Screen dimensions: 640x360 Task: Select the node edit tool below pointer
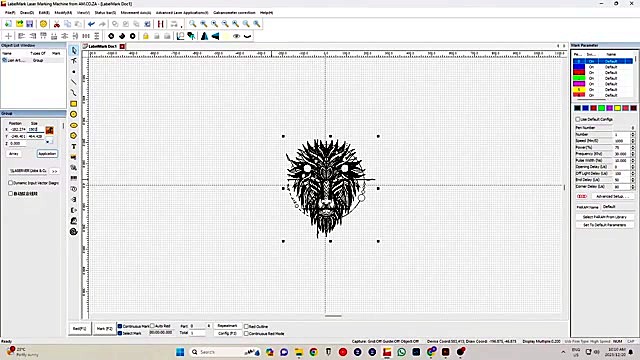click(74, 61)
